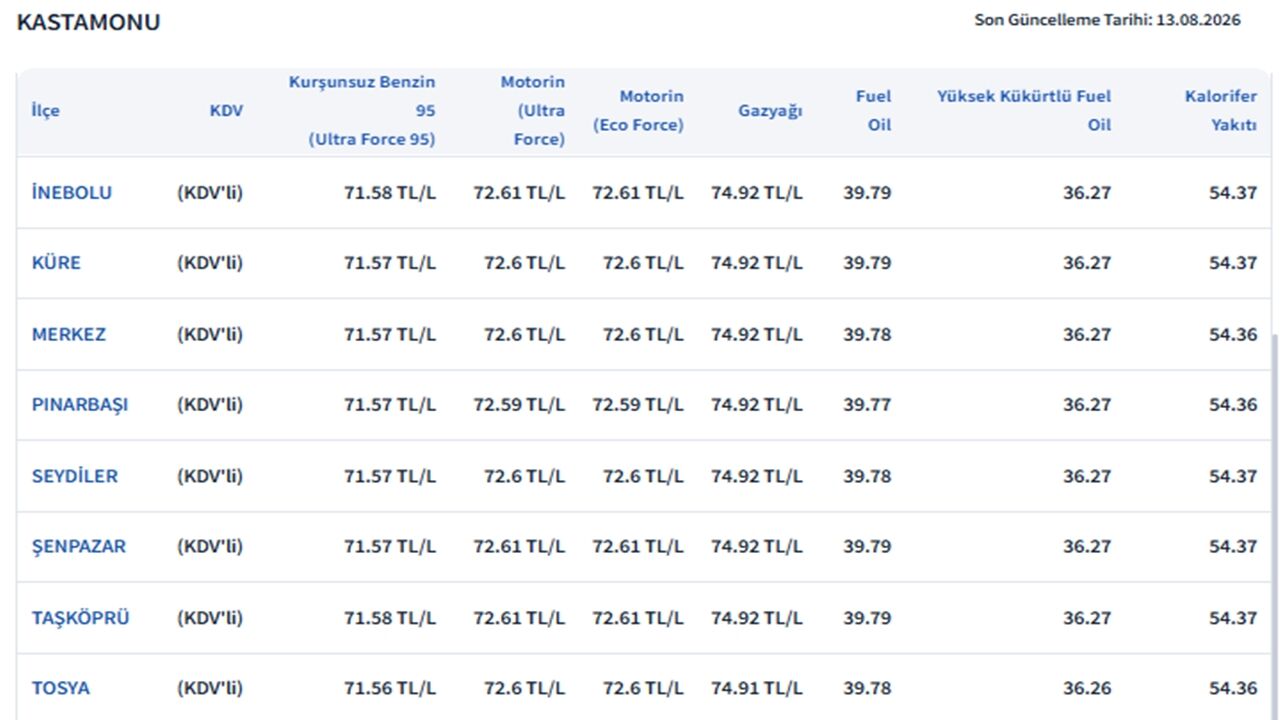Click the KASTAMONU page heading
The image size is (1280, 720).
[x=89, y=22]
